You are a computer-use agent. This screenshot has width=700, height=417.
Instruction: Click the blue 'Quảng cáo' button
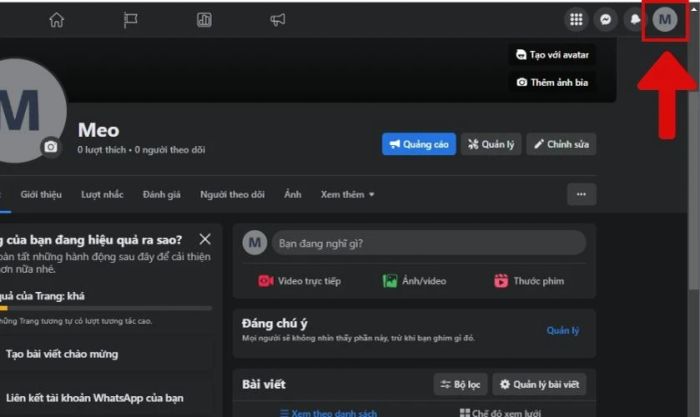[419, 144]
